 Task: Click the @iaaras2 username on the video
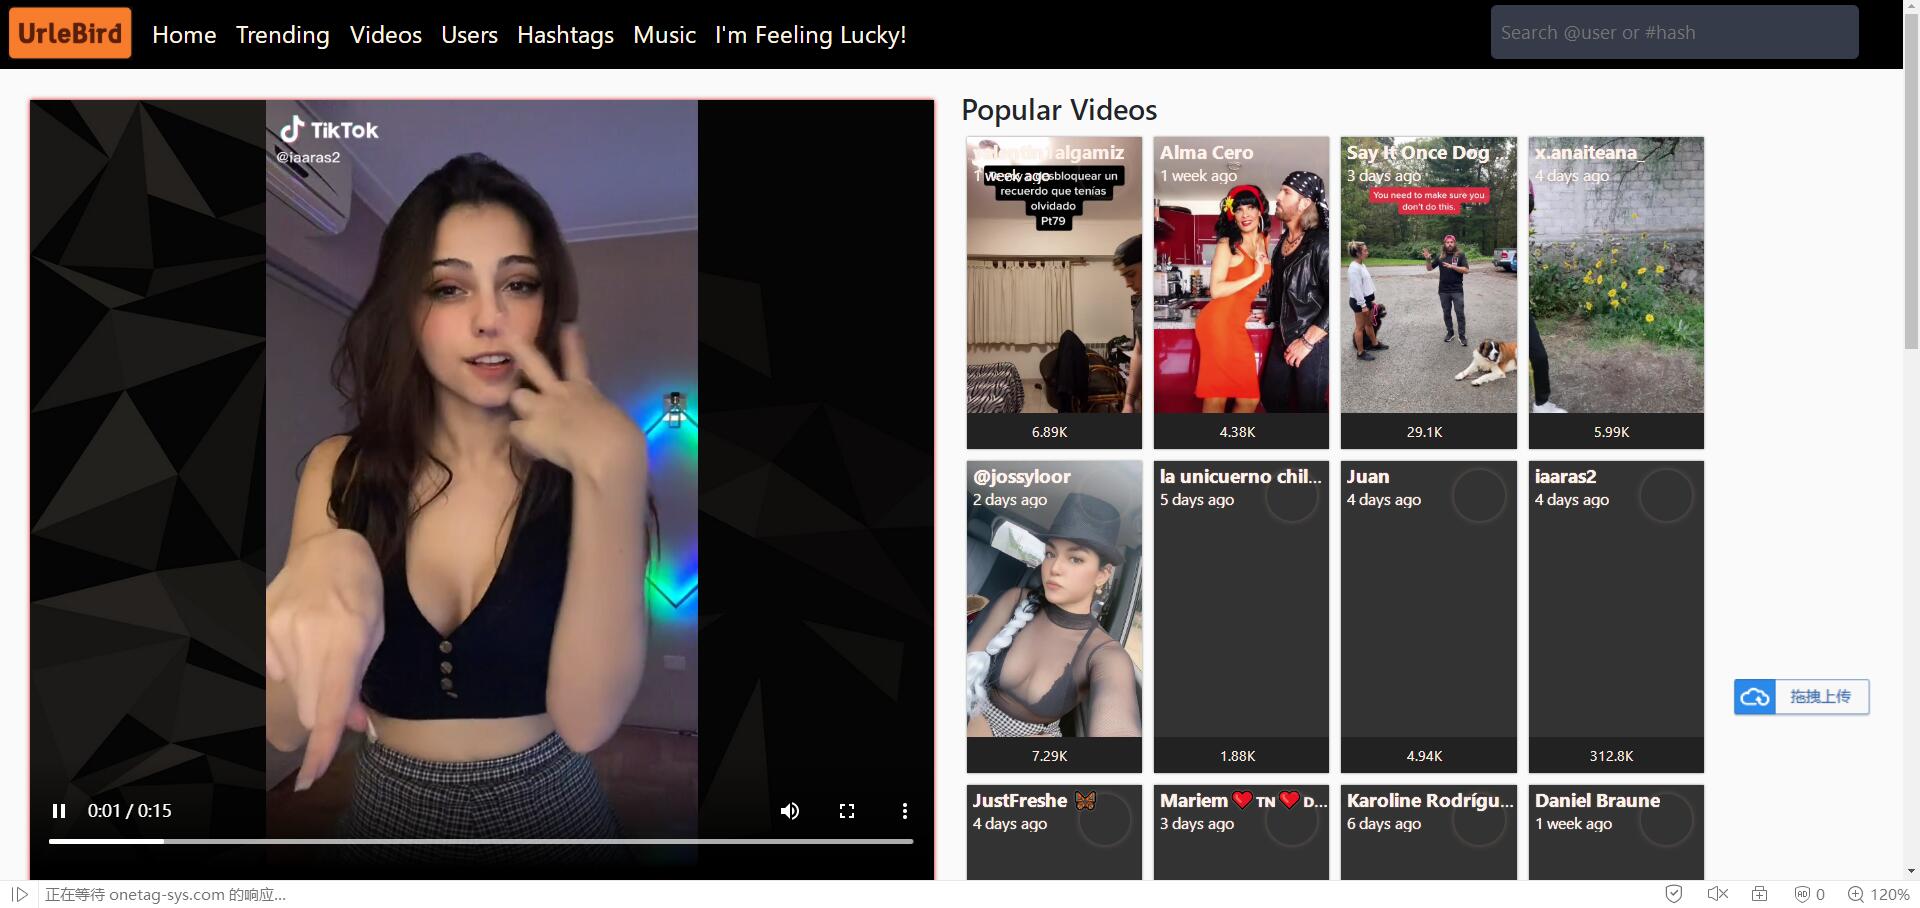pyautogui.click(x=308, y=157)
